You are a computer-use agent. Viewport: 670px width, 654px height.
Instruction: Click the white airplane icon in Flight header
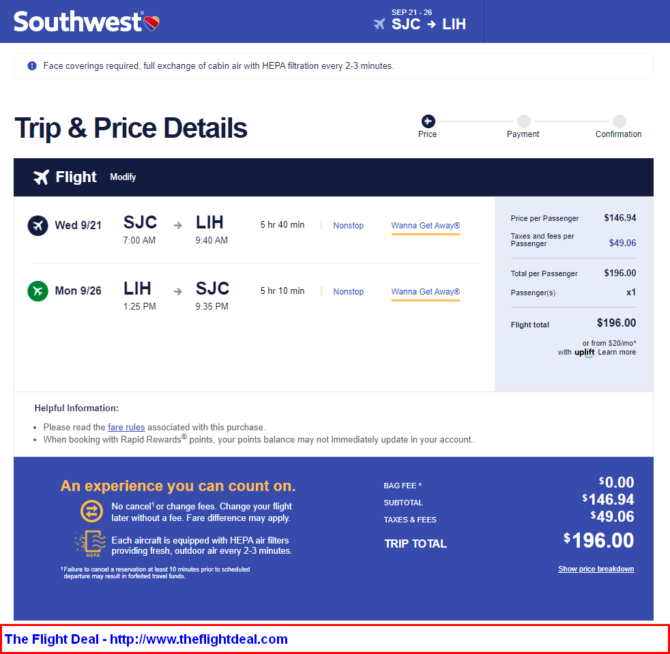click(x=41, y=177)
